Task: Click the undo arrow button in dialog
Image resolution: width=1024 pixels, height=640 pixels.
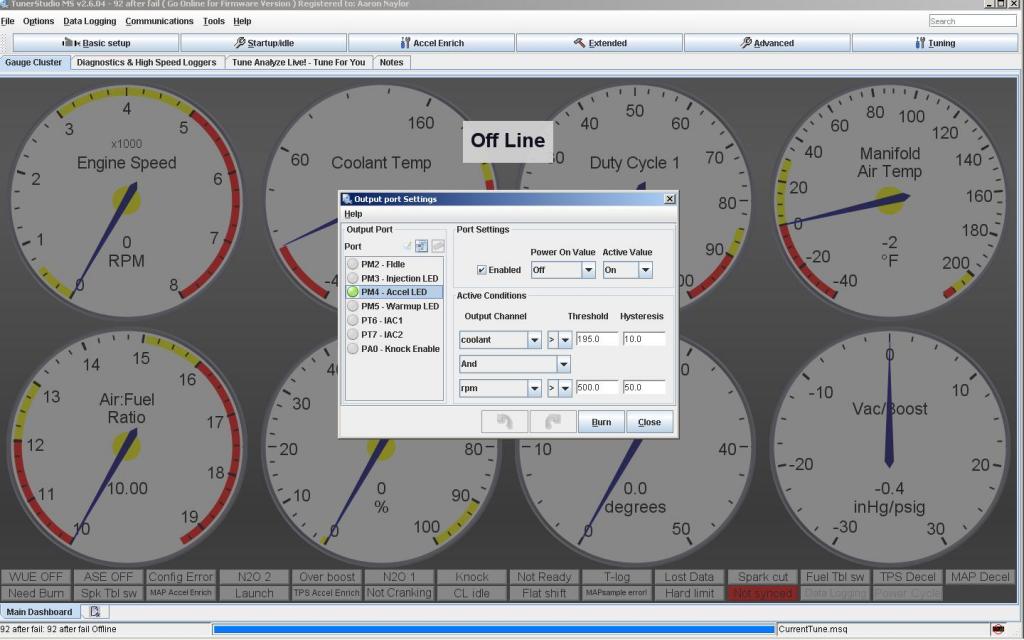Action: [x=504, y=422]
